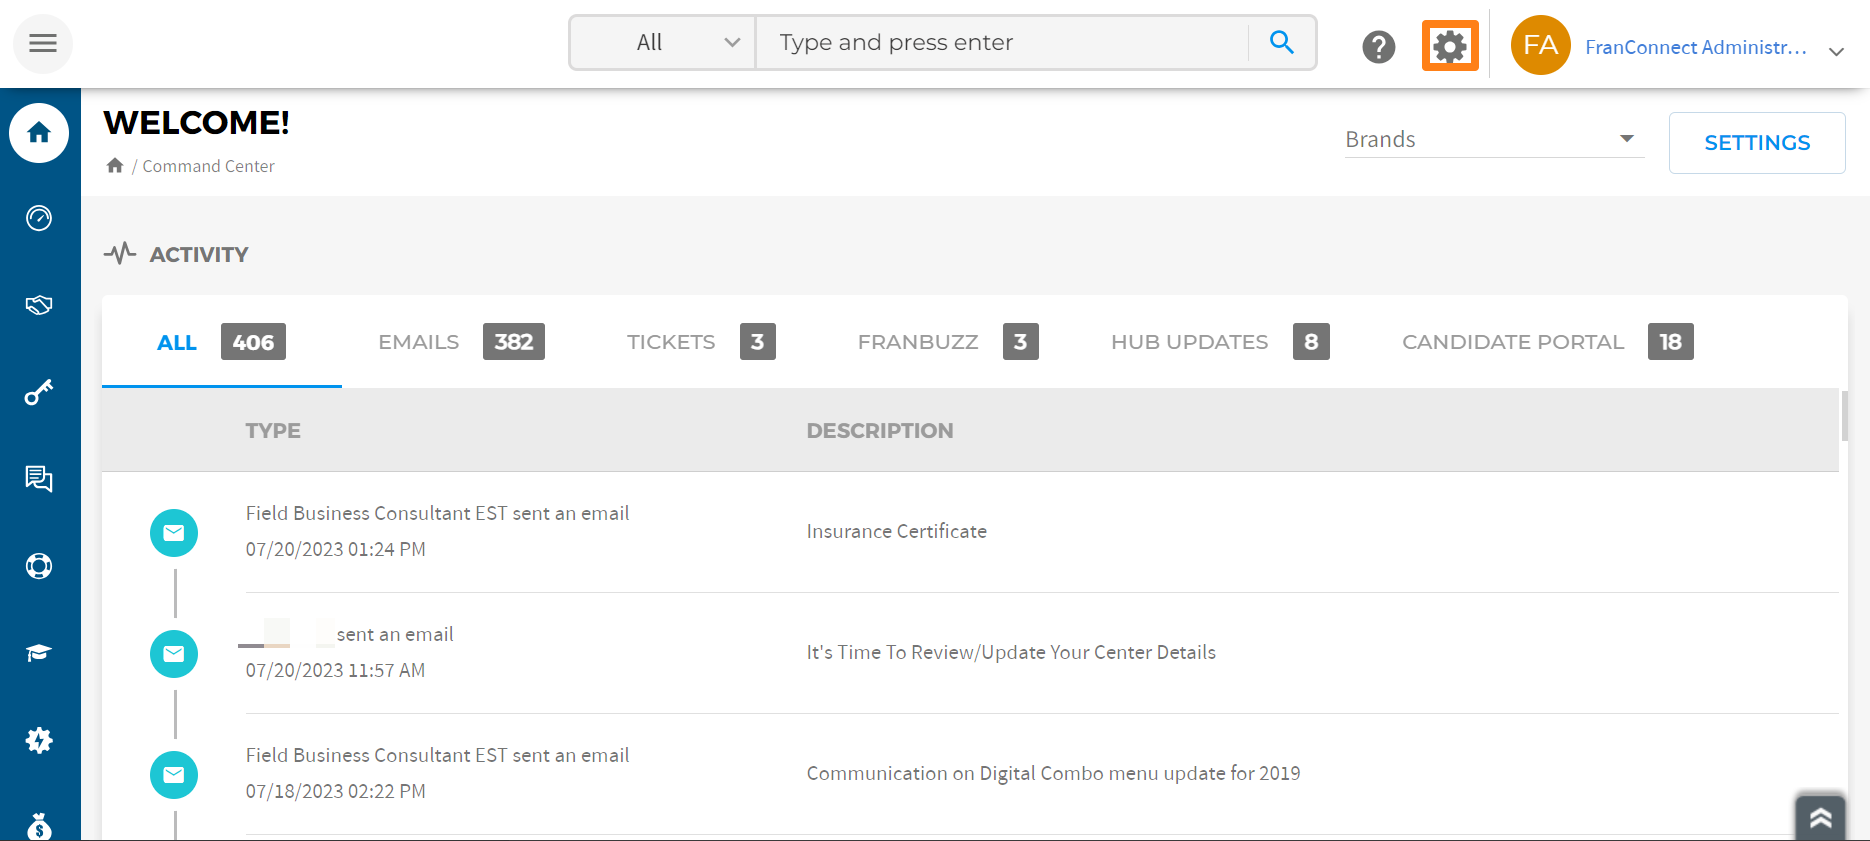Open the highlighted admin gear icon
The height and width of the screenshot is (841, 1870).
(x=1449, y=46)
